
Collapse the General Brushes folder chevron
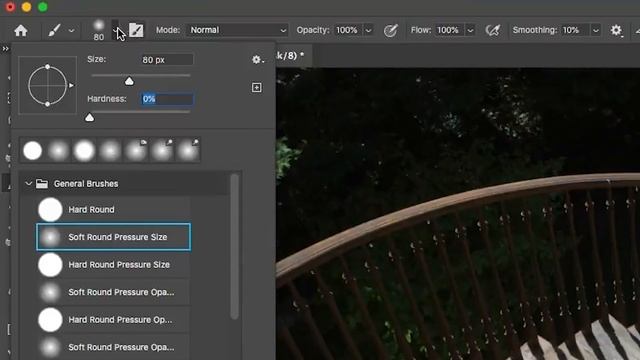(29, 184)
